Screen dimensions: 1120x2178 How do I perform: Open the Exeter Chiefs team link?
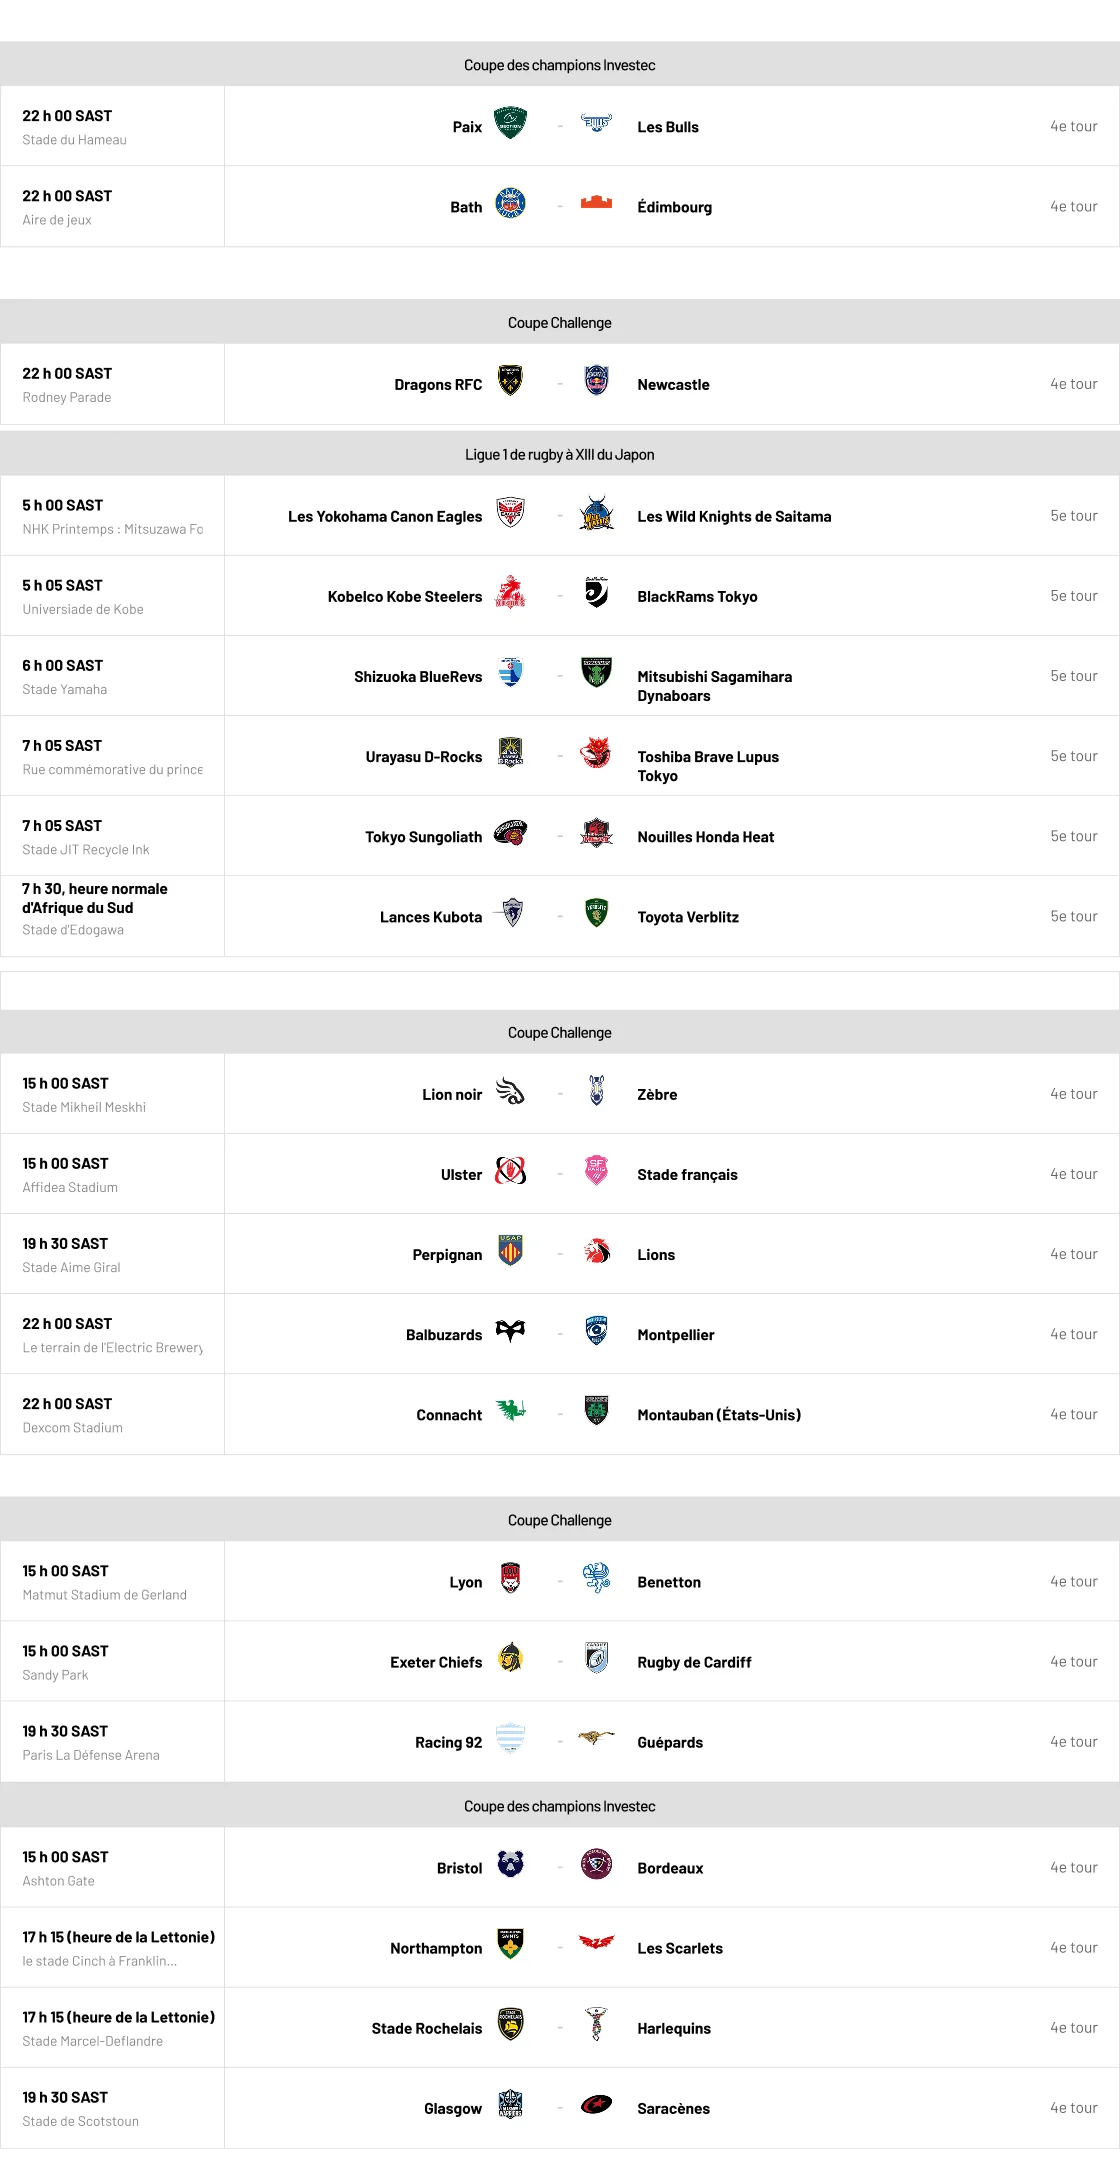click(436, 1662)
